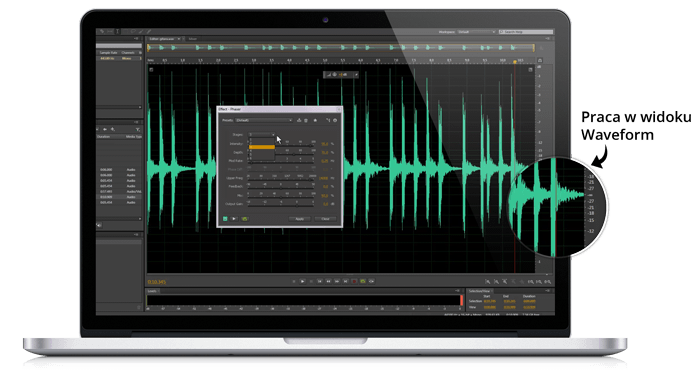Click Search Help field
This screenshot has width=695, height=374.
point(526,32)
